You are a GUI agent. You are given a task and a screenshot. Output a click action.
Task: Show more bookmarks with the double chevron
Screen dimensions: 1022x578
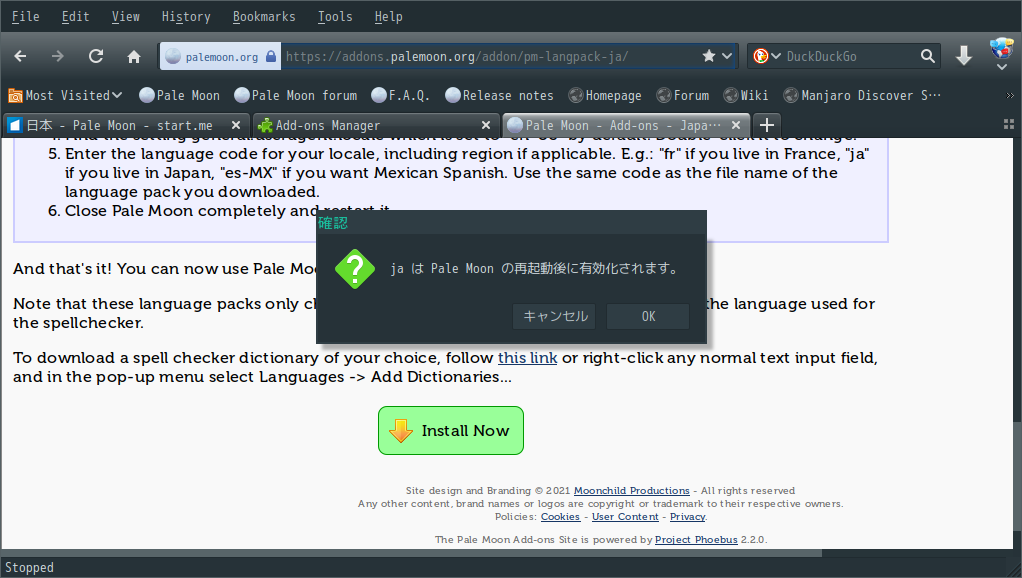(1010, 96)
